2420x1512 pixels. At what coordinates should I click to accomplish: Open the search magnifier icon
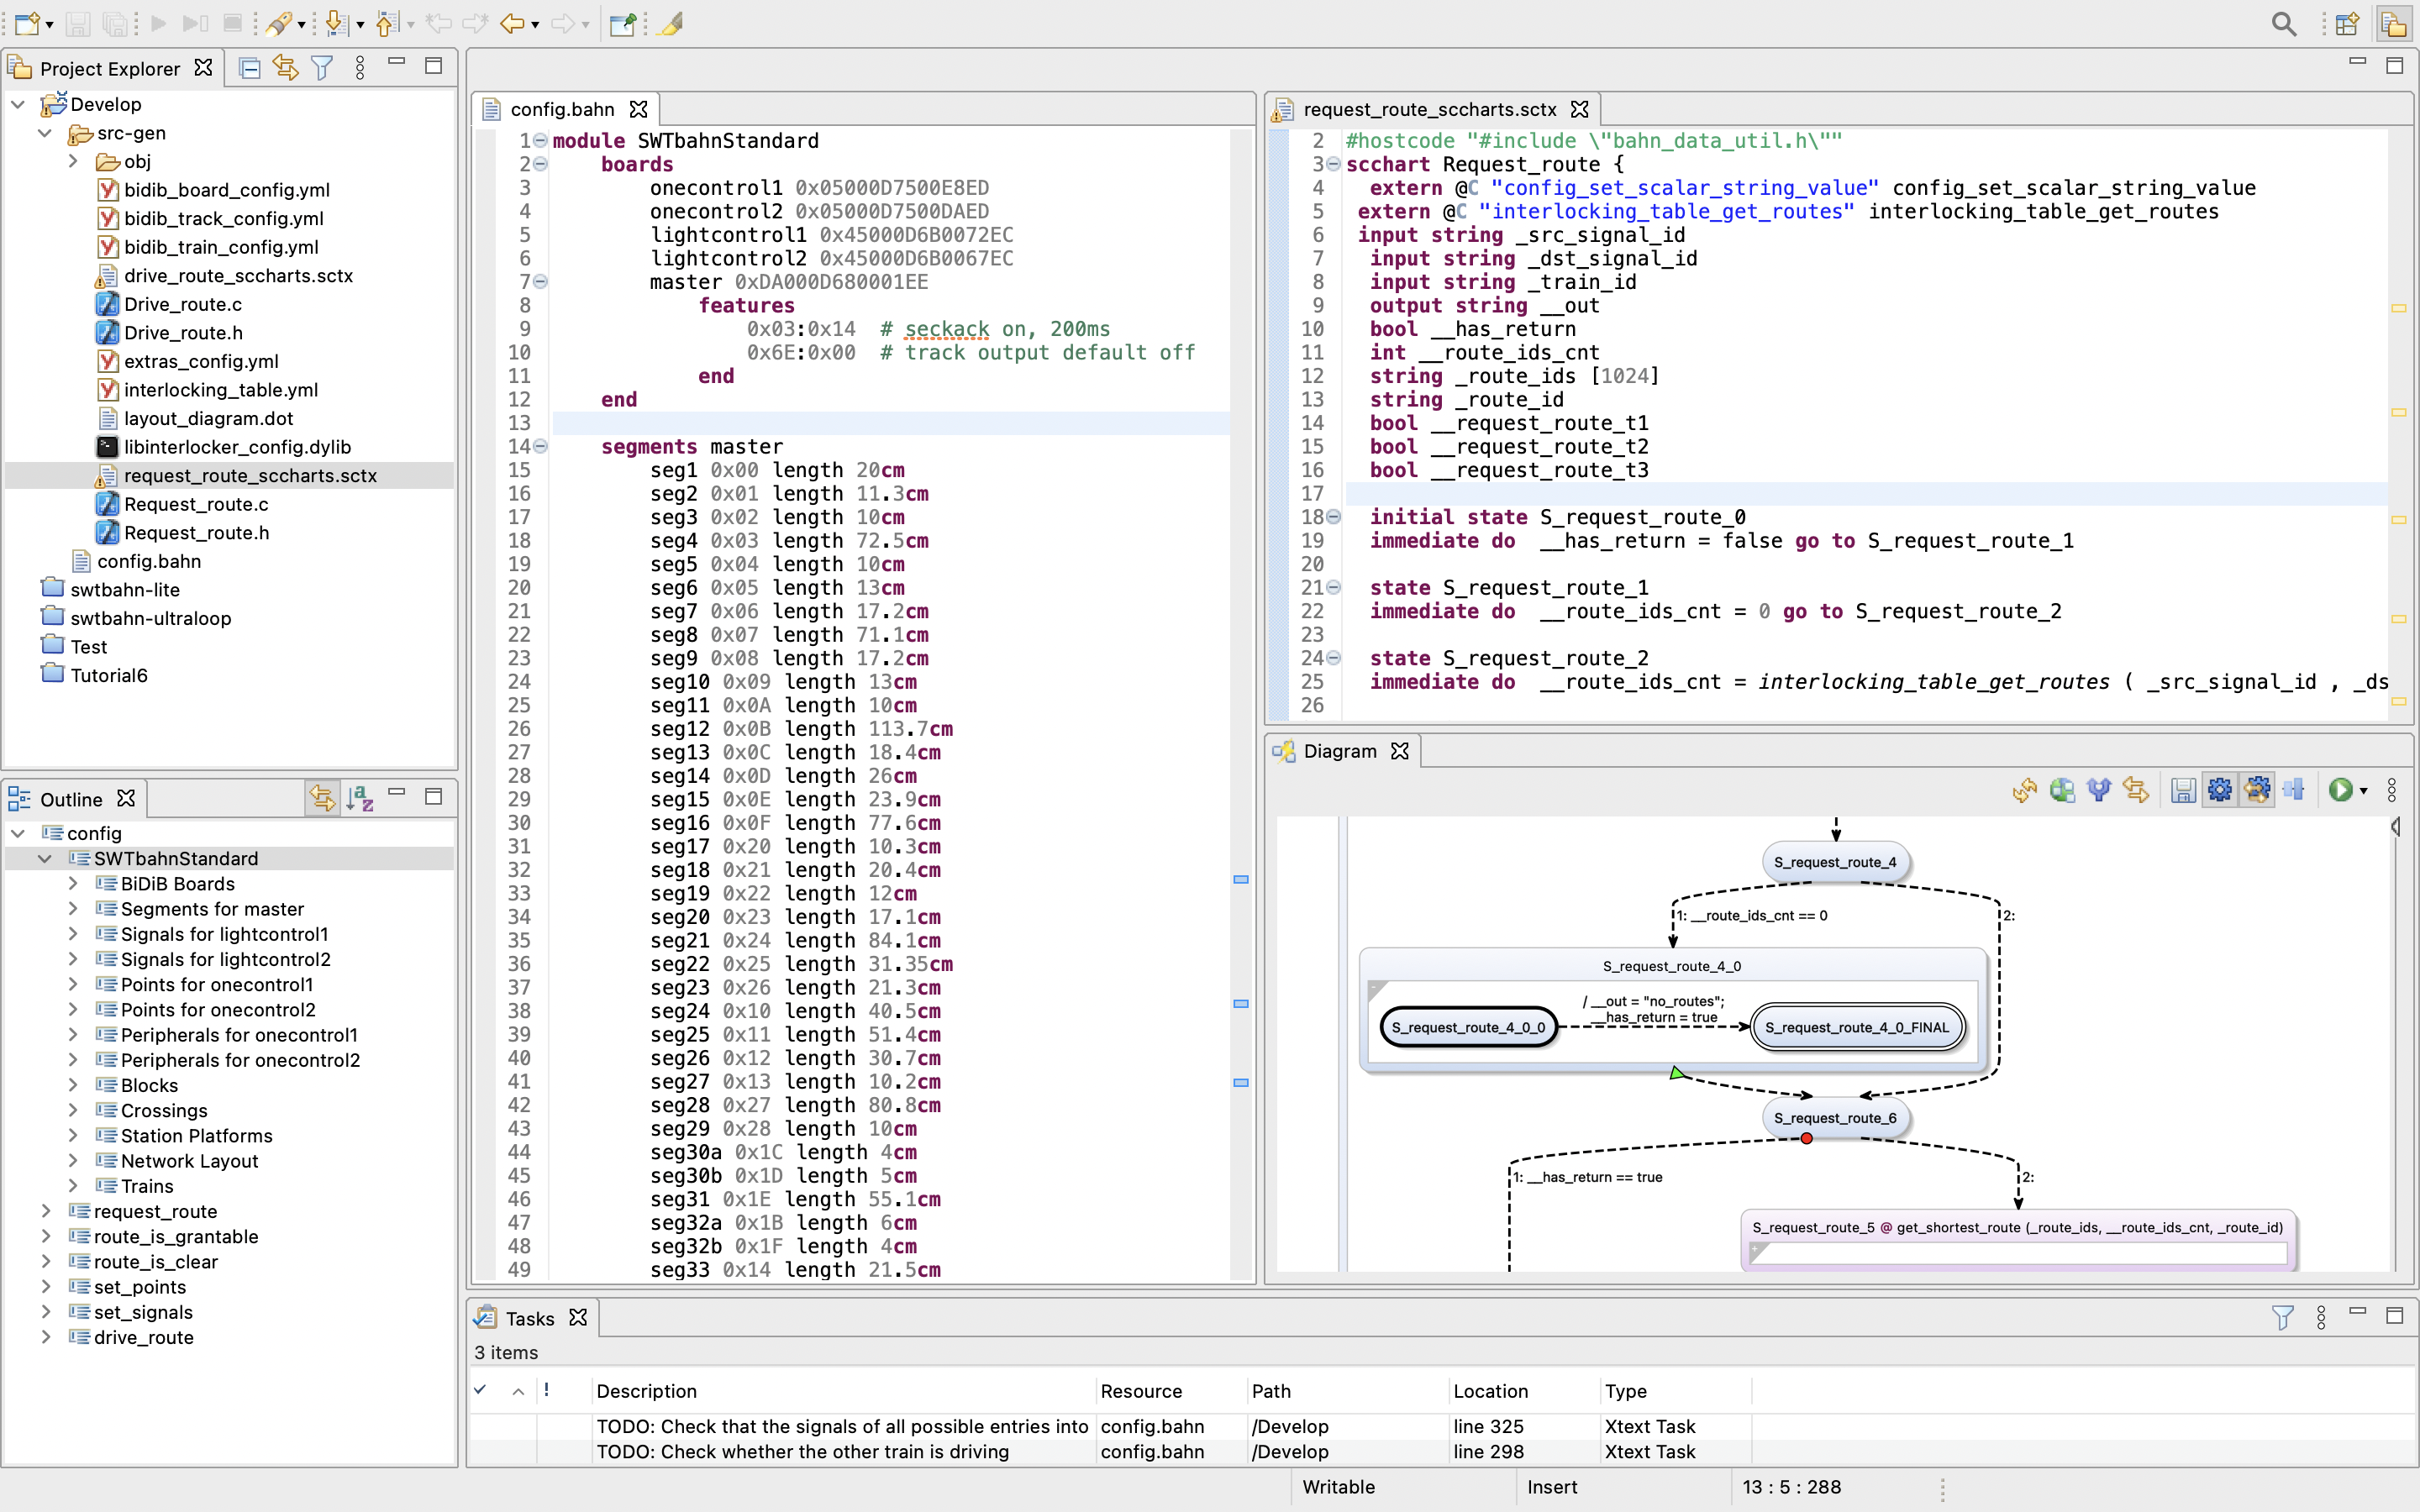2284,23
